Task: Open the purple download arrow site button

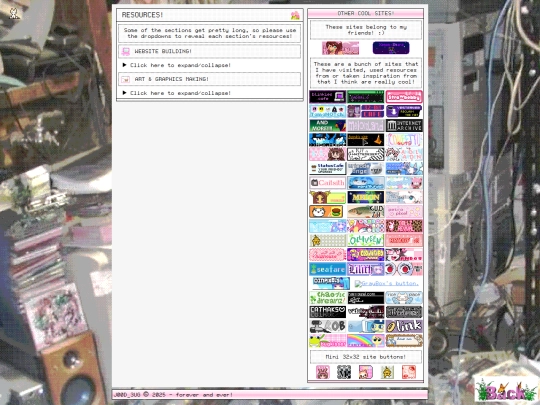Action: (x=404, y=111)
